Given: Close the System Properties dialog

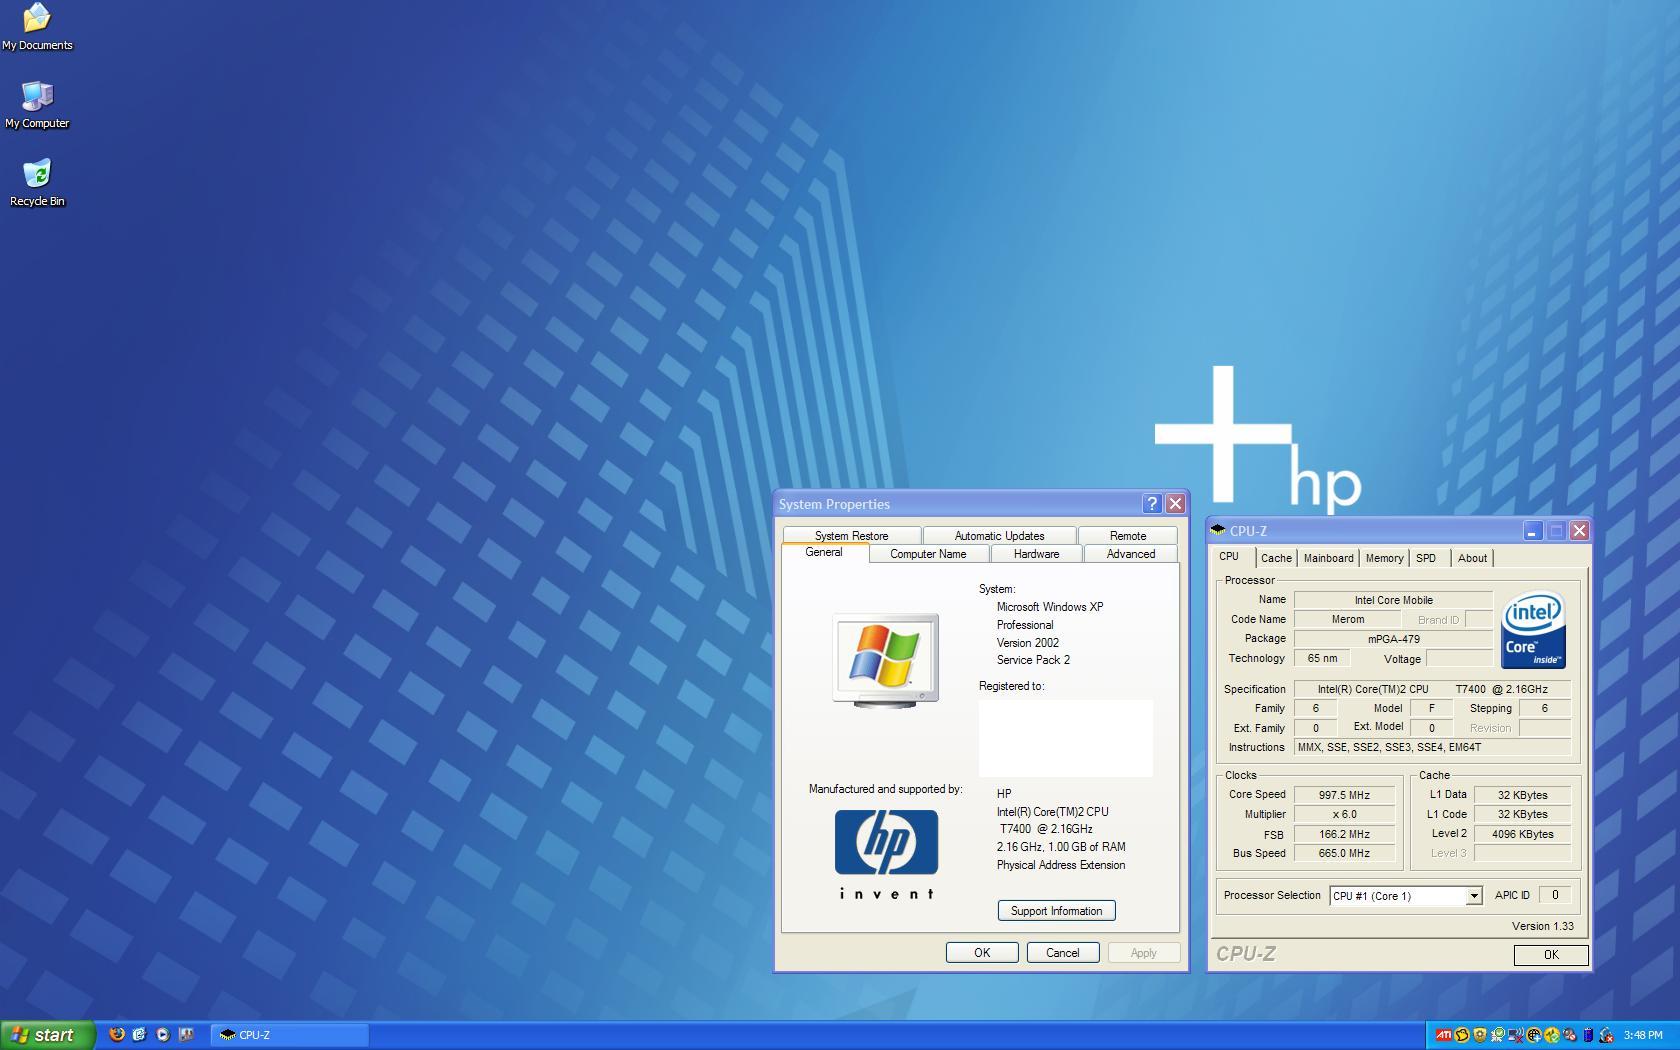Looking at the screenshot, I should (1176, 504).
